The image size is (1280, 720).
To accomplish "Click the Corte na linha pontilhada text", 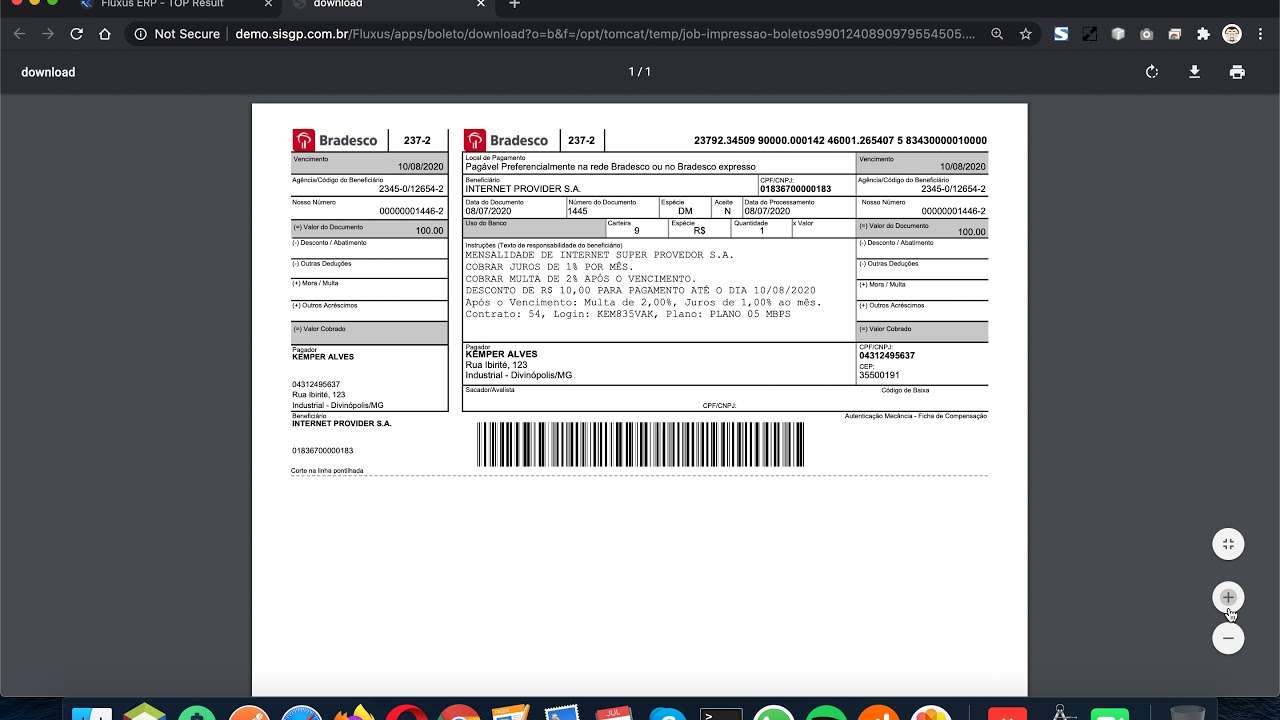I will (x=327, y=470).
